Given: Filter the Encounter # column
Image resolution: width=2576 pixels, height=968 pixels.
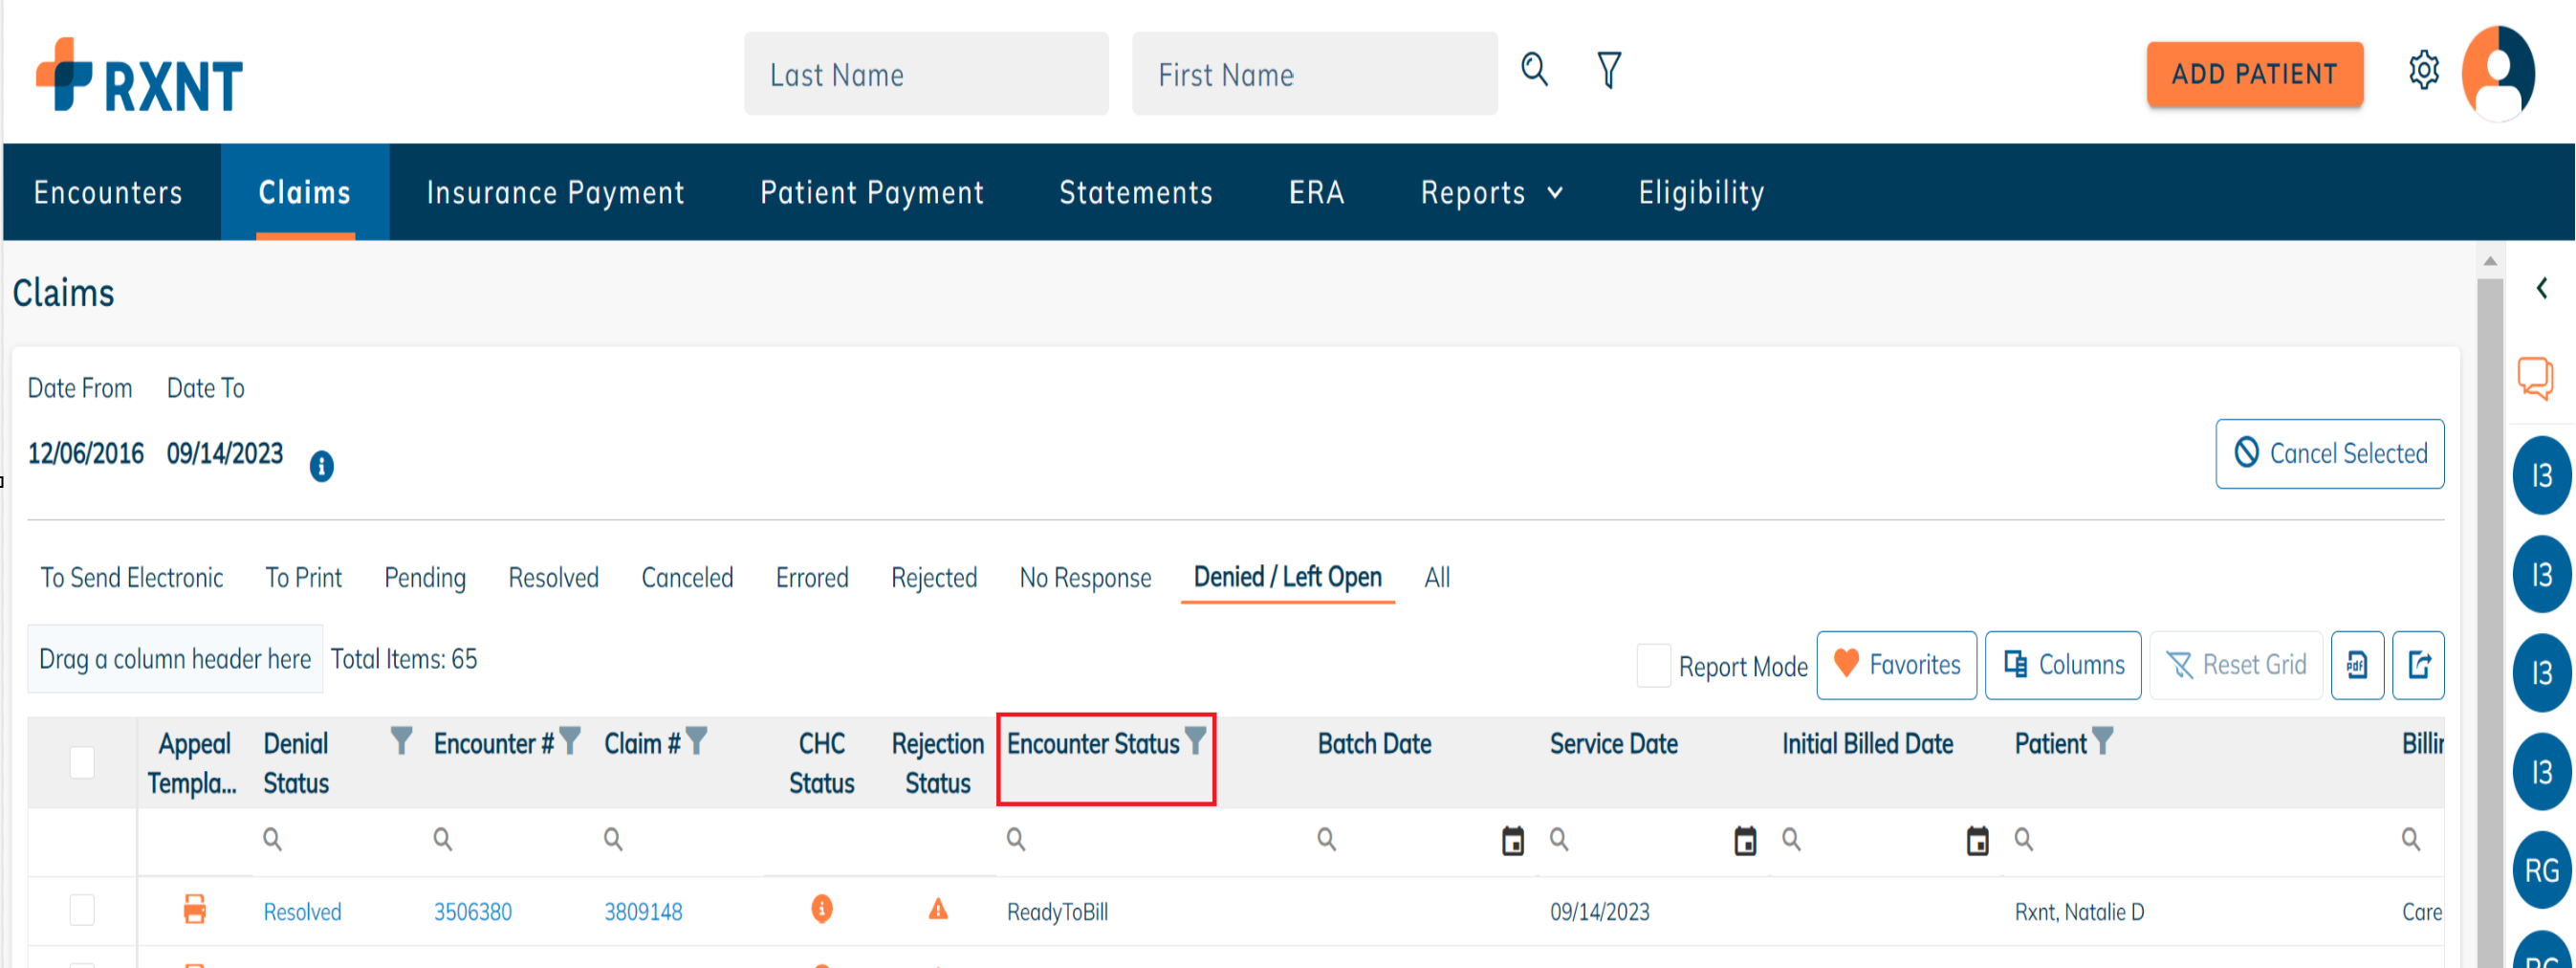Looking at the screenshot, I should coord(569,741).
